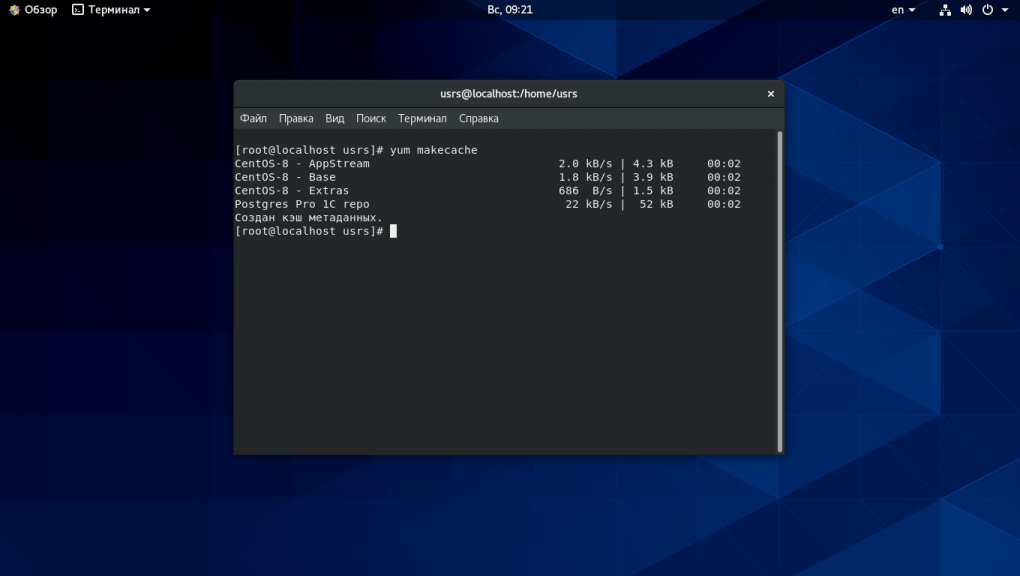This screenshot has height=576, width=1020.
Task: Click the terminal's vertical scrollbar
Action: click(x=779, y=290)
